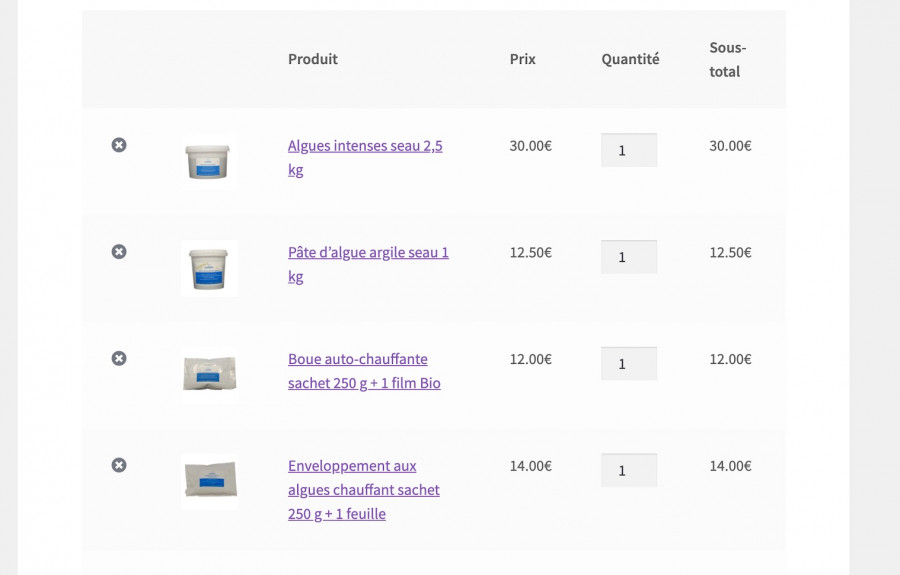
Task: Click quantity field for Boue auto-chauffante
Action: tap(628, 364)
